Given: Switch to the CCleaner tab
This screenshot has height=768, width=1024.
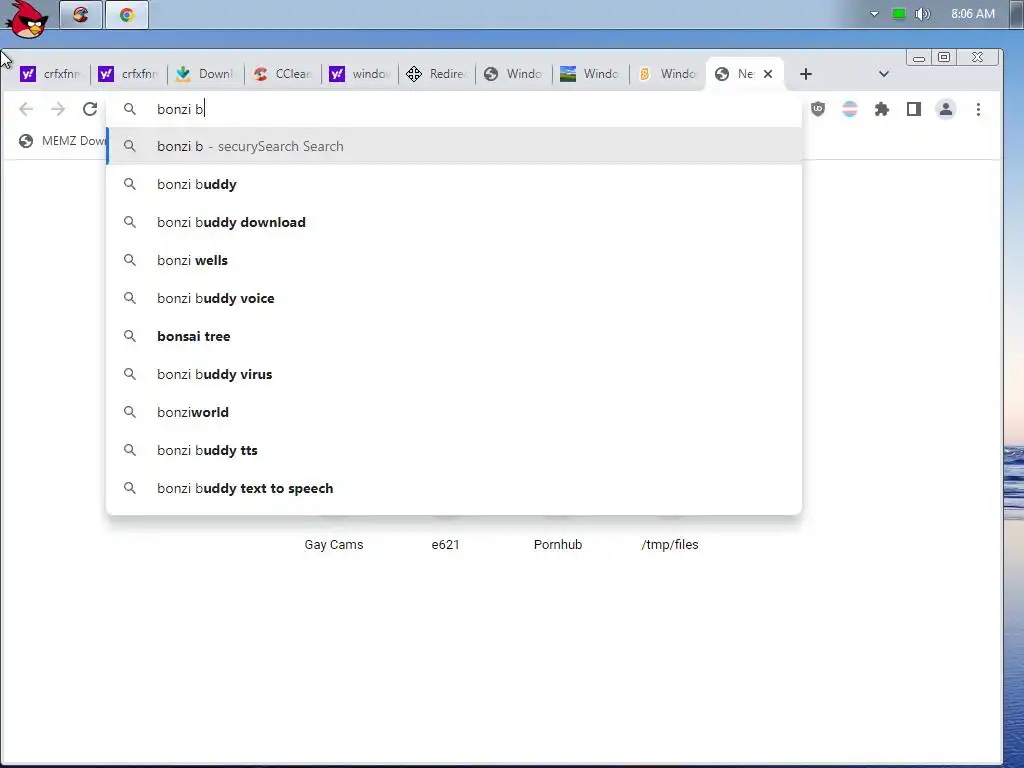Looking at the screenshot, I should (x=282, y=74).
